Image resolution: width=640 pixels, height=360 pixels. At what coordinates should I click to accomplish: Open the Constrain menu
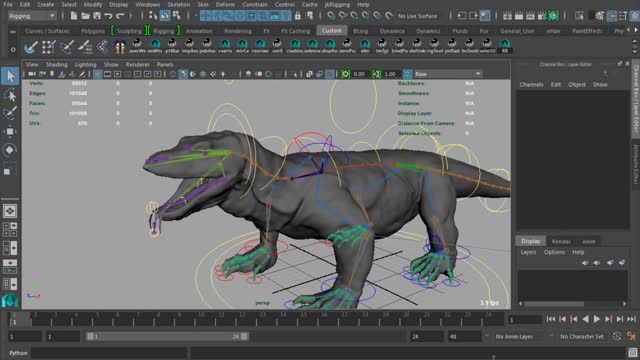pyautogui.click(x=255, y=4)
